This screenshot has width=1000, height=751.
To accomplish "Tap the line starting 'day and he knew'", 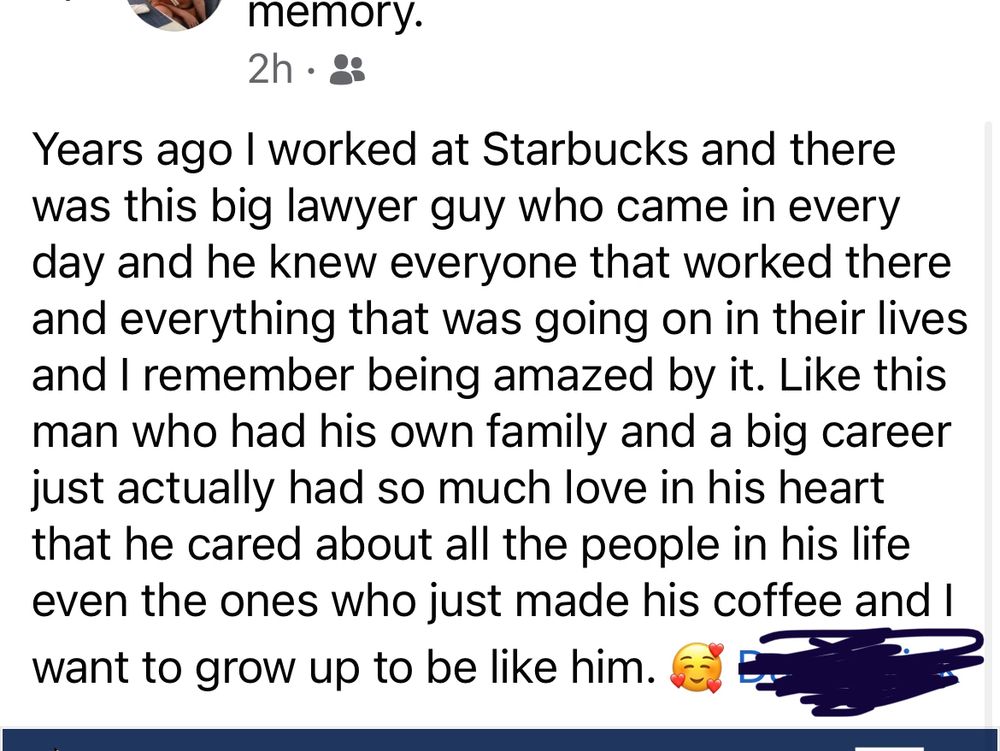I will tap(491, 264).
